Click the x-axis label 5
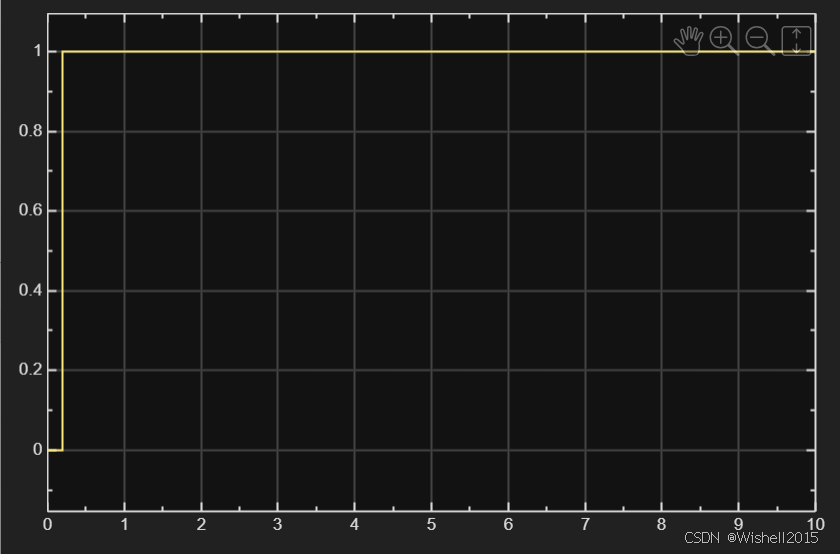 click(431, 524)
